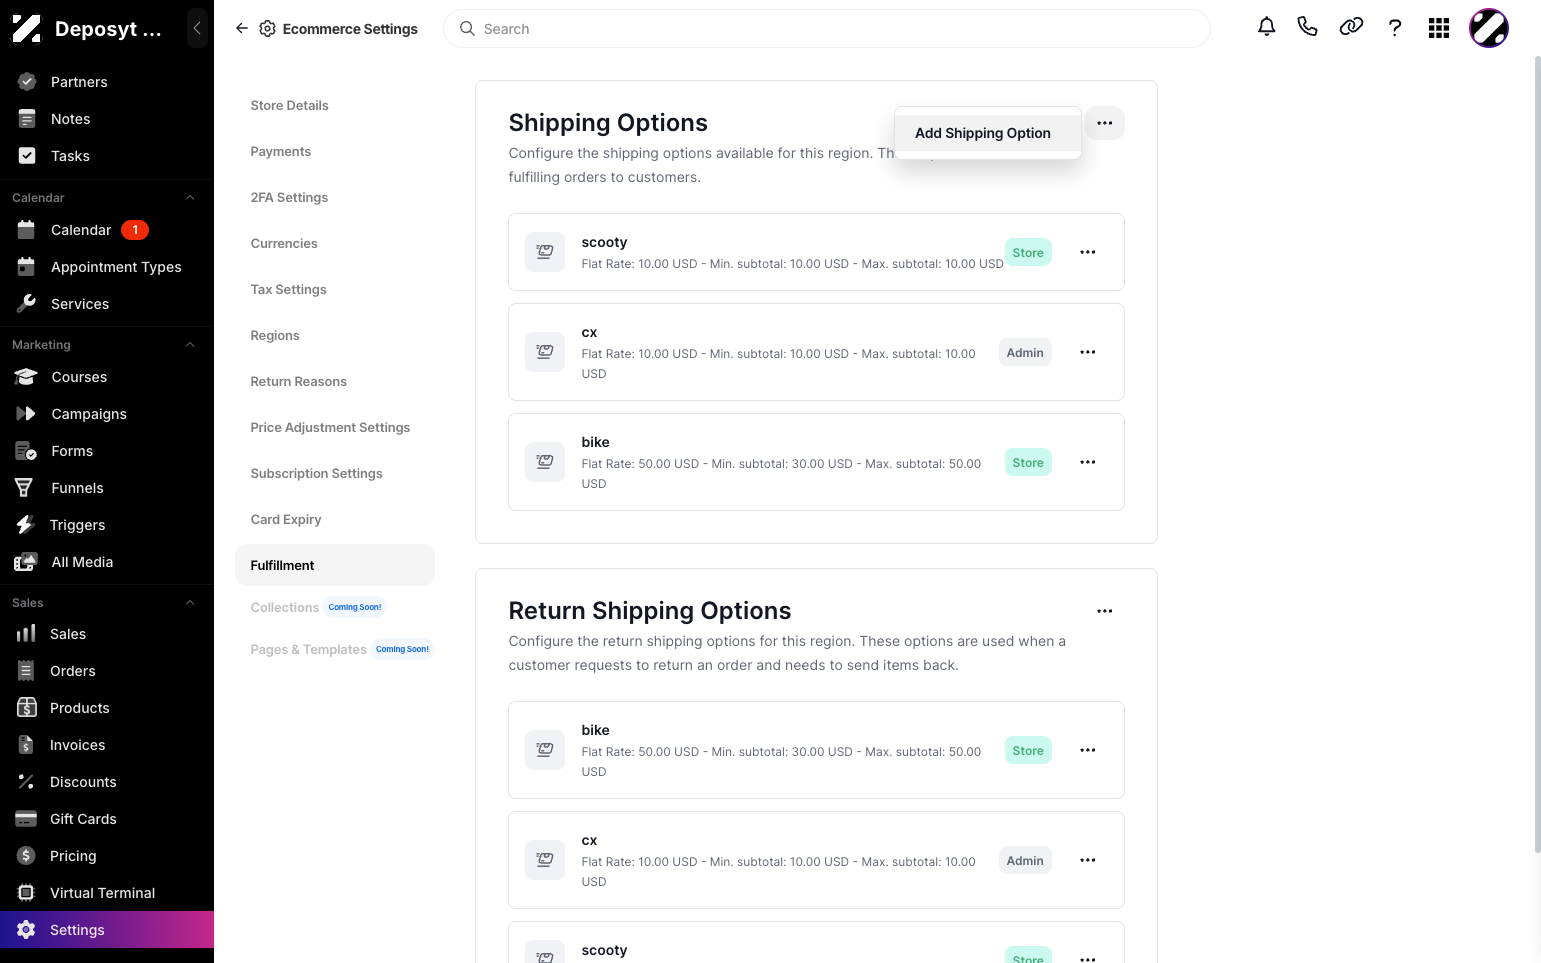Collapse the Calendar sidebar section
Viewport: 1541px width, 963px height.
coord(190,198)
